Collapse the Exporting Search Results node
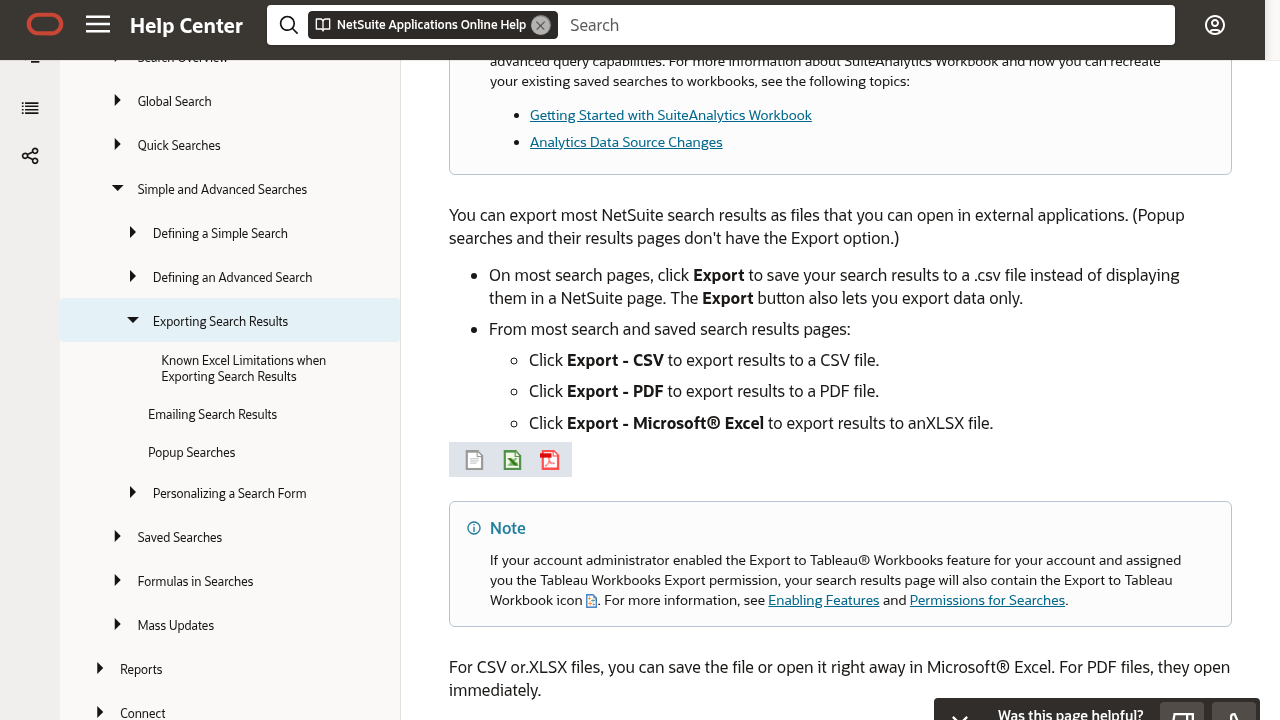This screenshot has width=1280, height=720. click(132, 321)
